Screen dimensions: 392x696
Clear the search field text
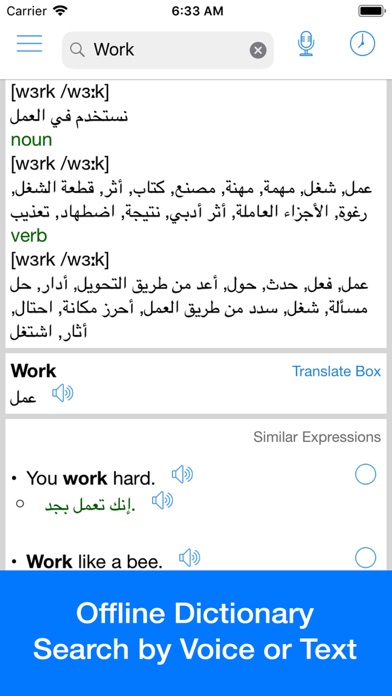258,50
